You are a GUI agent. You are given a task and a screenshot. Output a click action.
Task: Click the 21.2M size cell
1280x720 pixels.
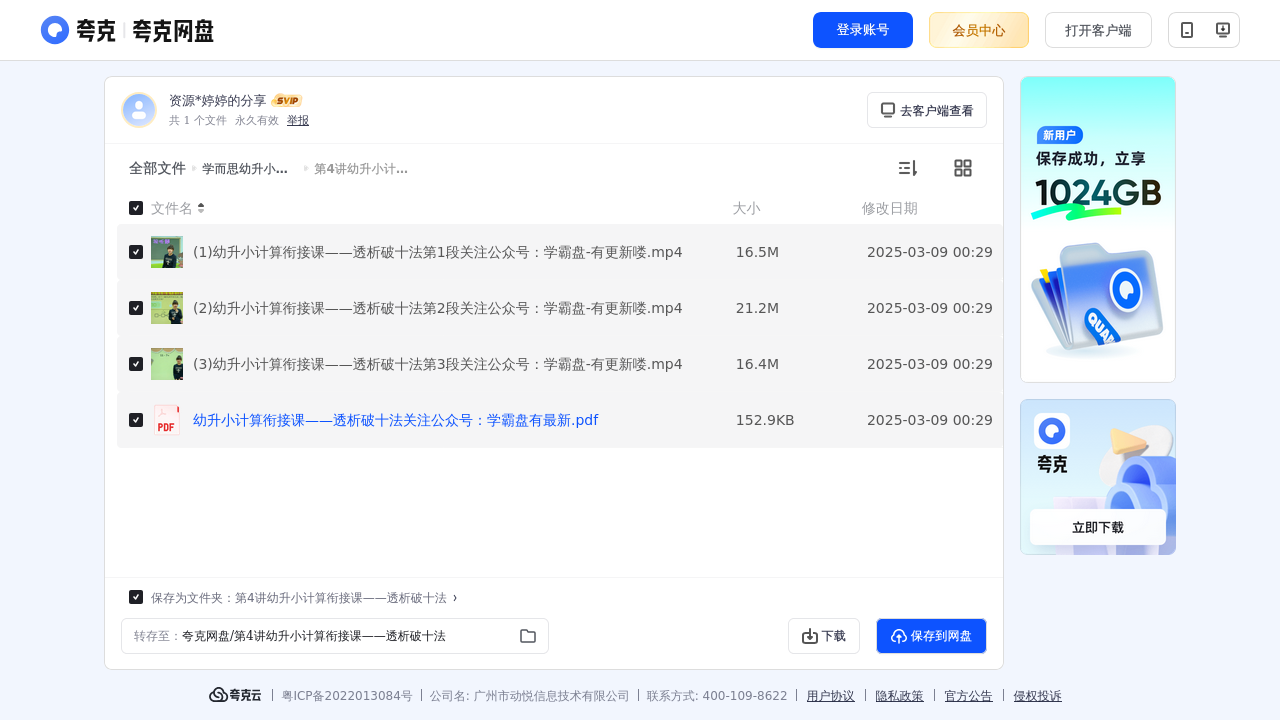click(x=757, y=308)
